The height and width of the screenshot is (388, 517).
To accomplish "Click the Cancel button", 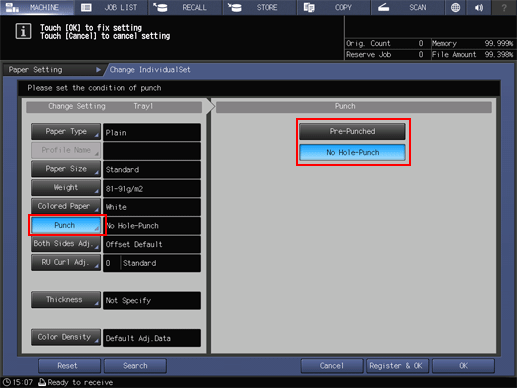I will pos(332,366).
